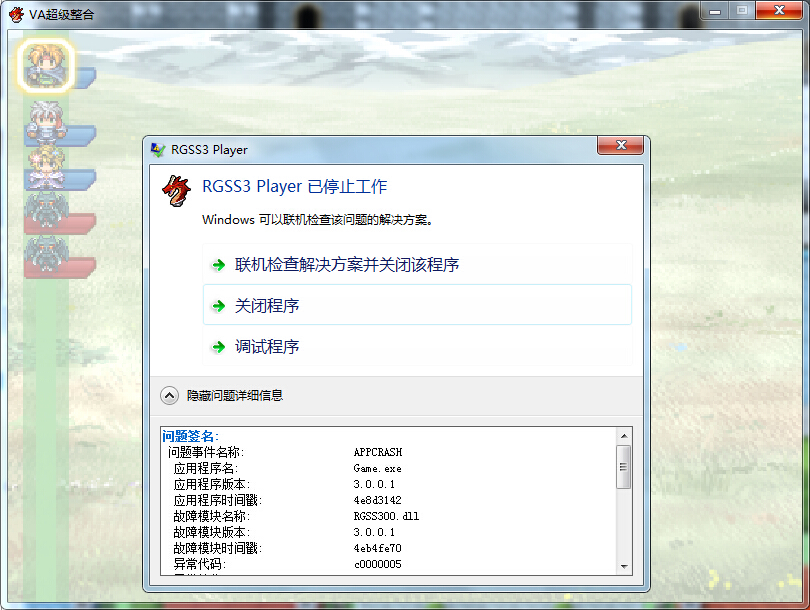Click the details scrollbar up arrow
Viewport: 810px width, 610px height.
624,436
